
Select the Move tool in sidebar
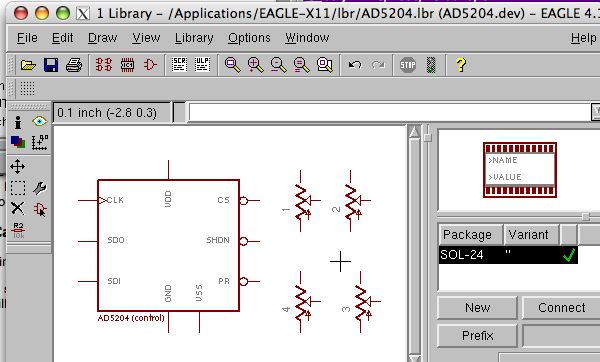tap(18, 167)
